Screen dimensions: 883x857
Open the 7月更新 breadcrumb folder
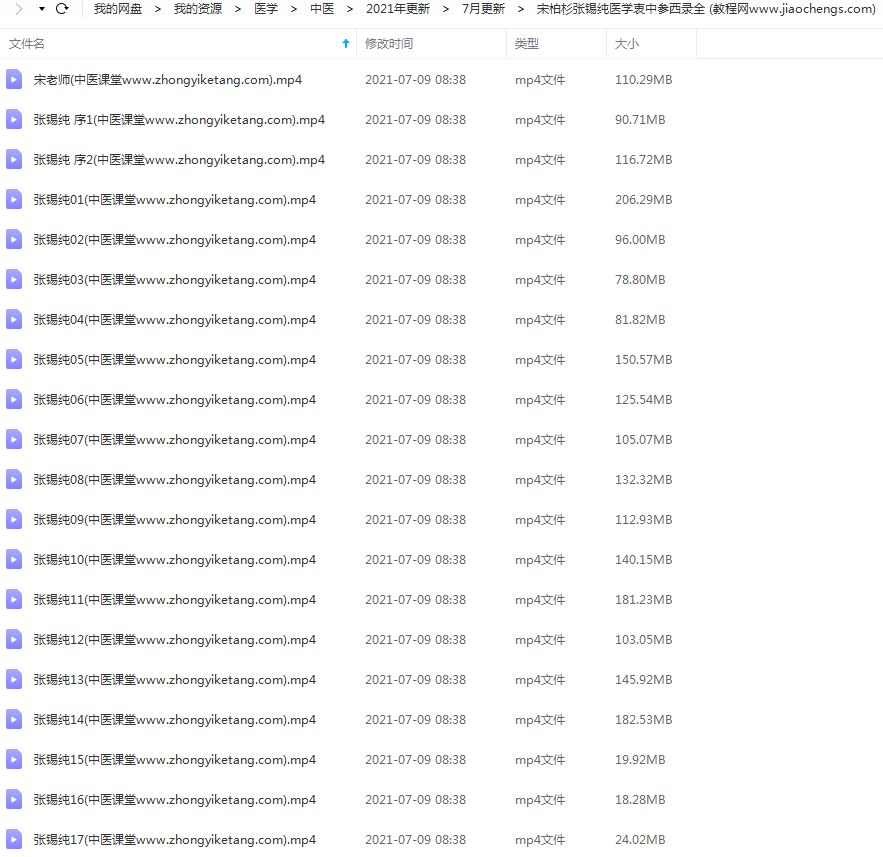click(483, 9)
